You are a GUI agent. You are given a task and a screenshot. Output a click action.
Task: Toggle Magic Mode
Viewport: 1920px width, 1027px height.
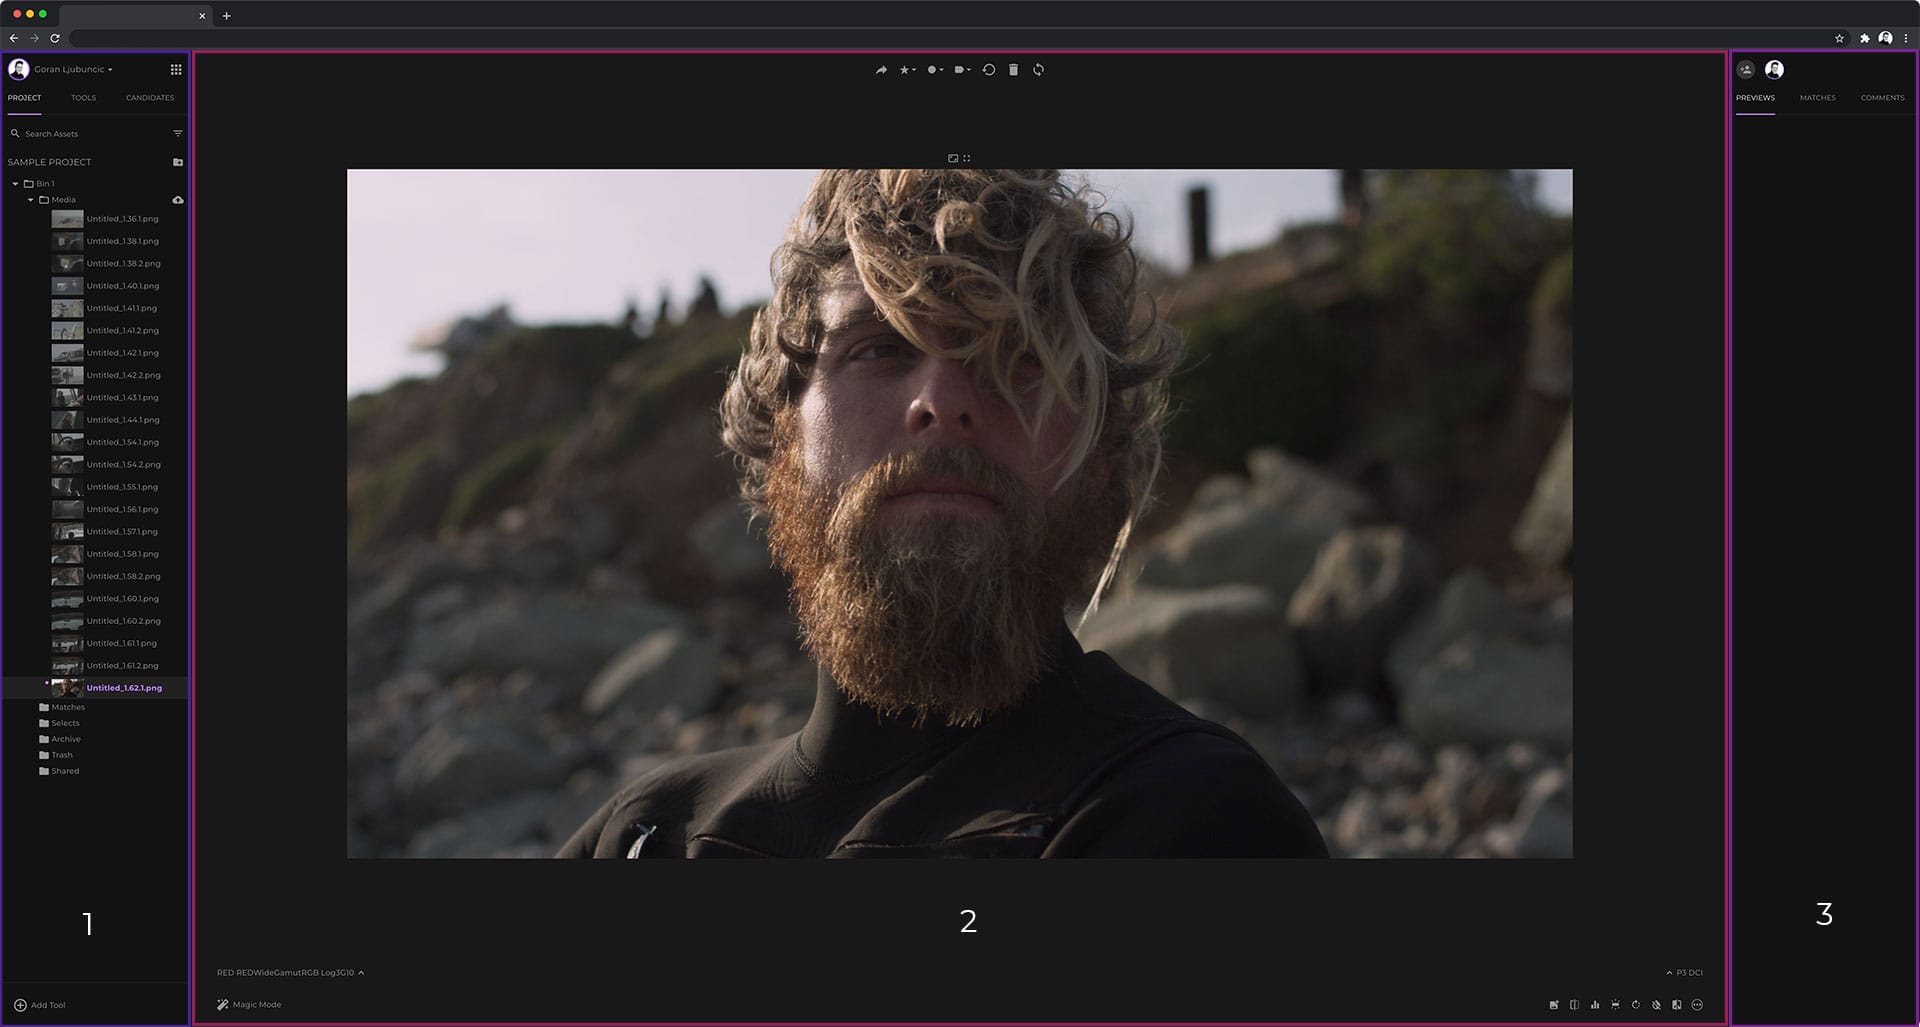point(249,1005)
